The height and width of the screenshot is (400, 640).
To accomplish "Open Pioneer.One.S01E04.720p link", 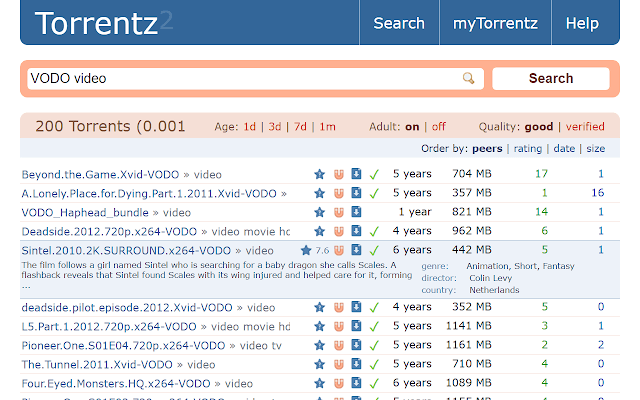I will (x=123, y=346).
